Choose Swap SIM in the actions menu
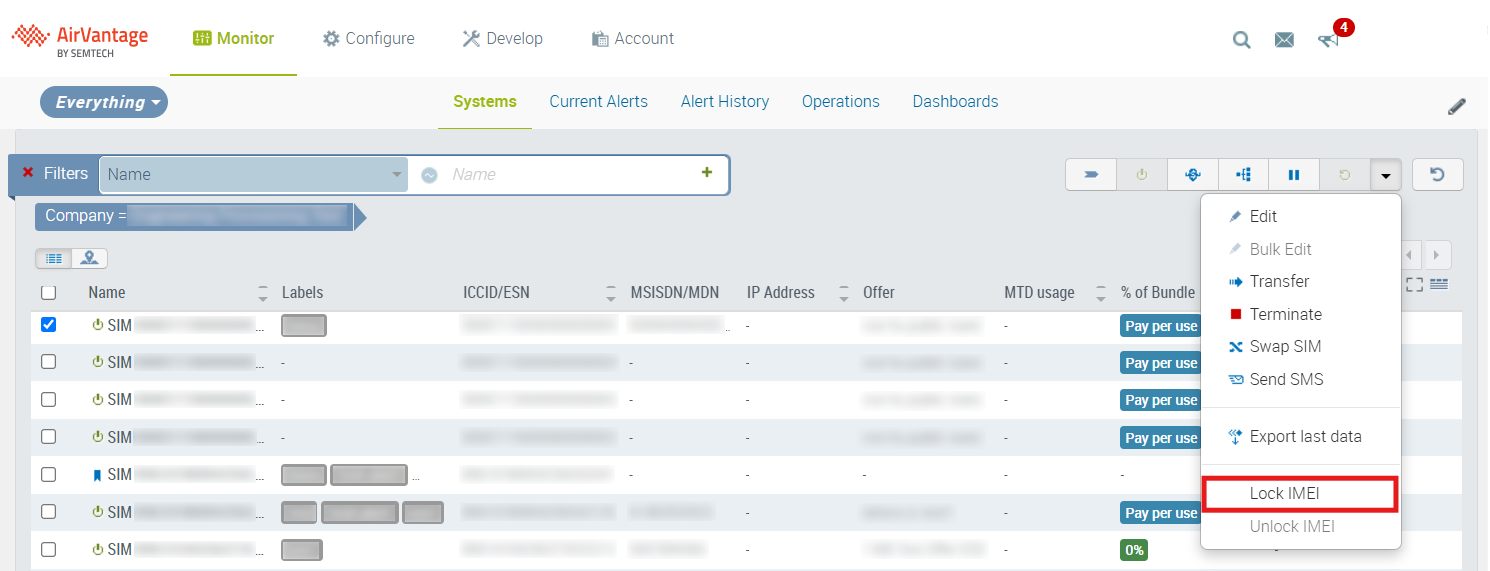 [x=1285, y=347]
